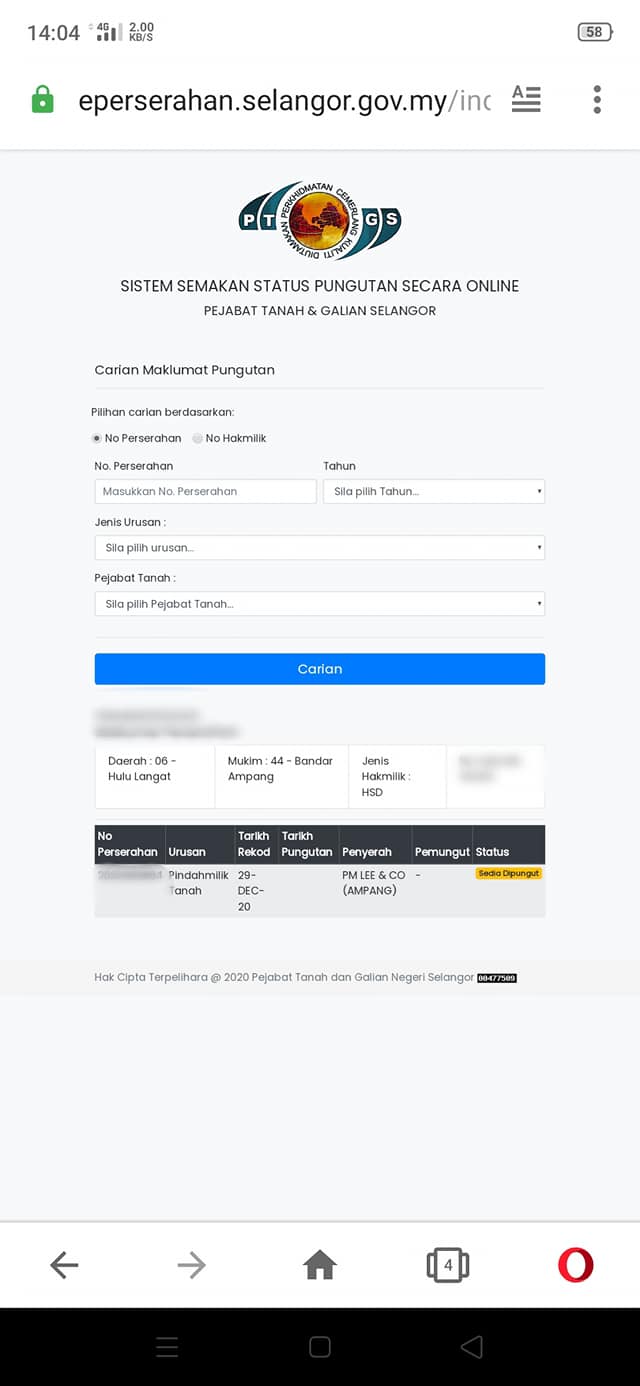
Task: Tap the browser home icon
Action: (x=320, y=1265)
